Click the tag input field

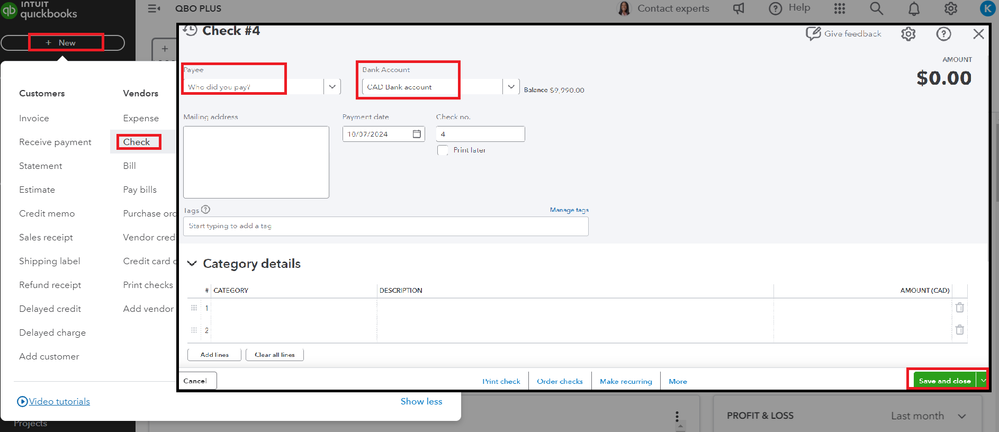[385, 226]
